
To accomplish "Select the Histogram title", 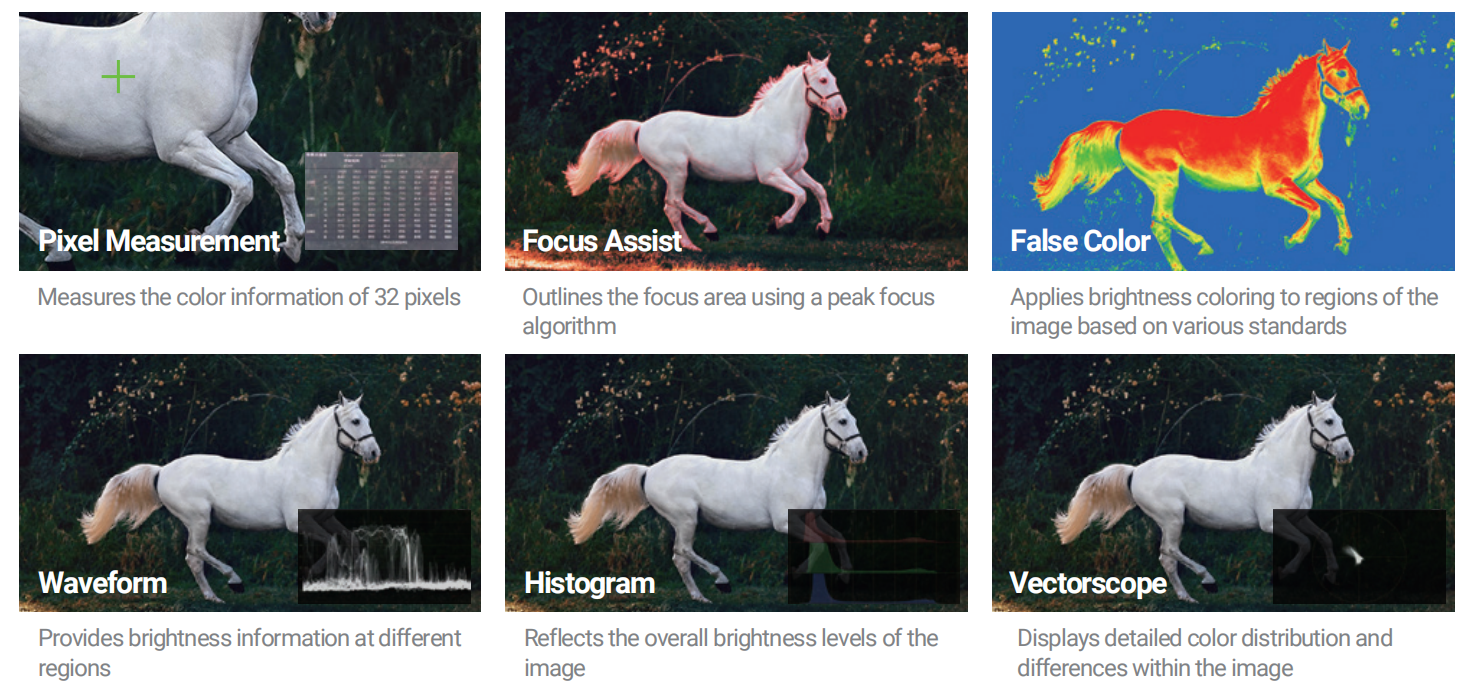I will tap(590, 583).
